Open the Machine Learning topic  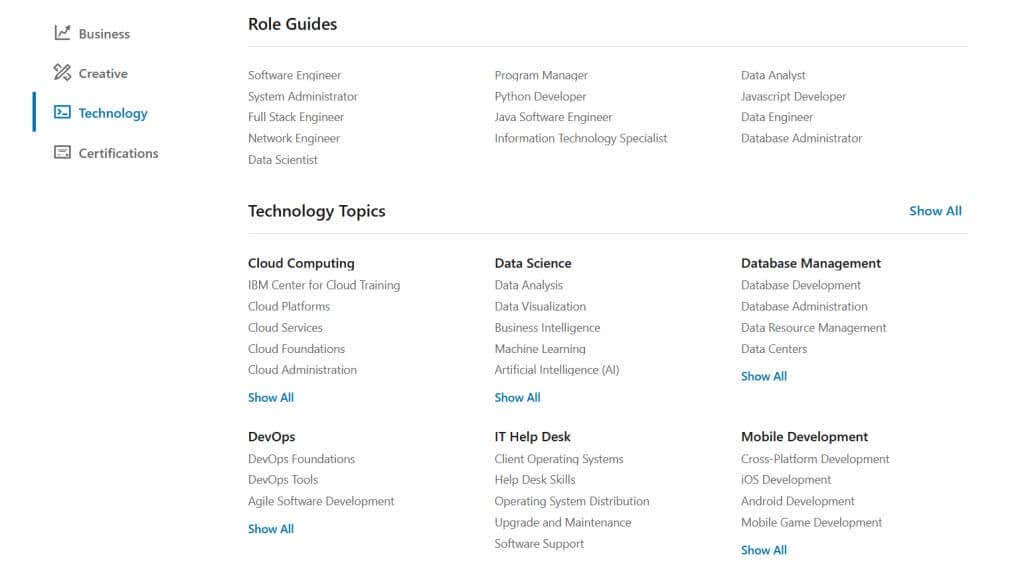coord(540,349)
